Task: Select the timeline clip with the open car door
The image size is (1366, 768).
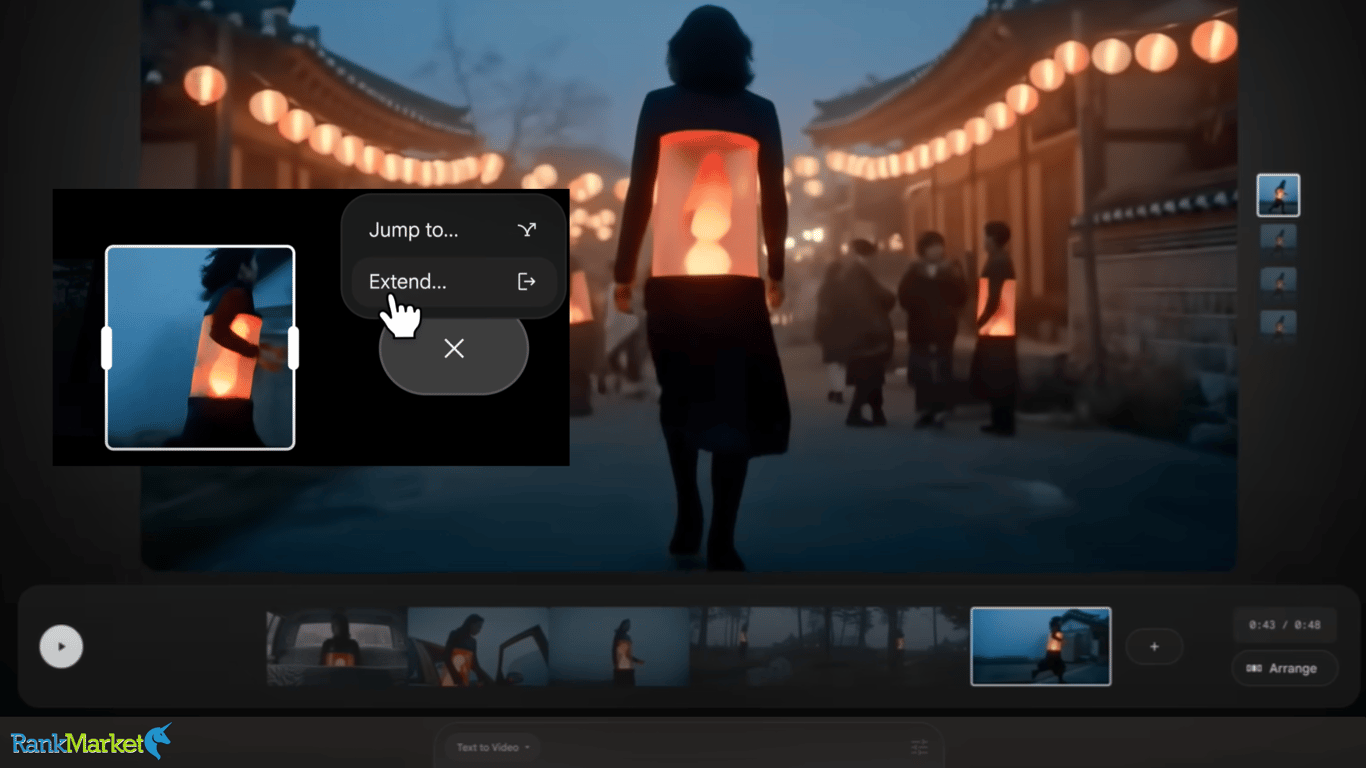Action: point(478,647)
